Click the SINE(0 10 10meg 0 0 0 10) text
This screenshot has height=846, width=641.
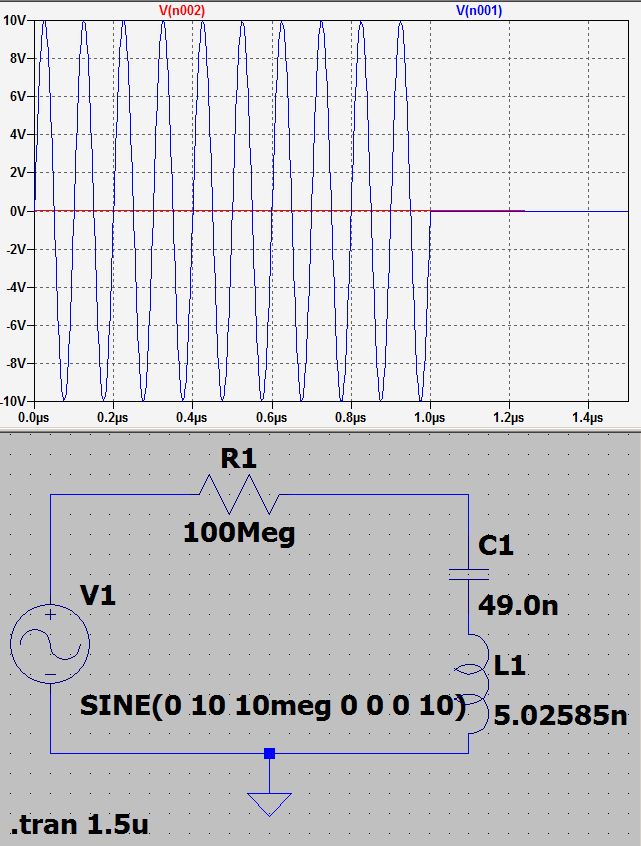click(272, 706)
